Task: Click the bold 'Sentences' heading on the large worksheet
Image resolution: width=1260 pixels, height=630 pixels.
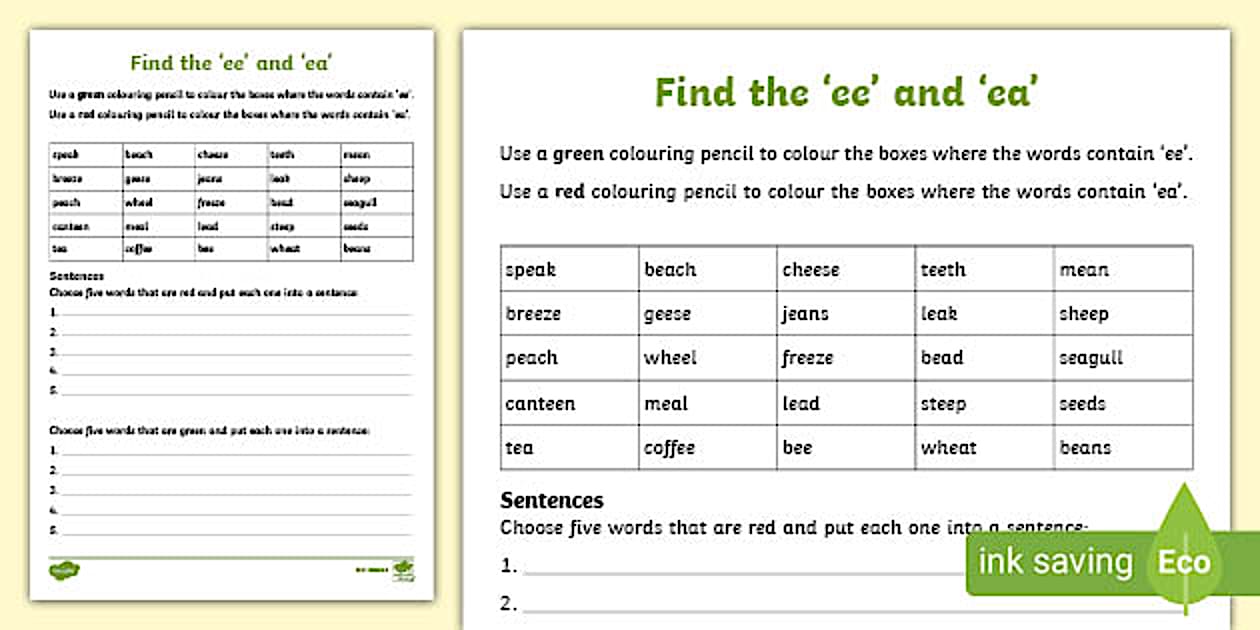Action: 552,500
